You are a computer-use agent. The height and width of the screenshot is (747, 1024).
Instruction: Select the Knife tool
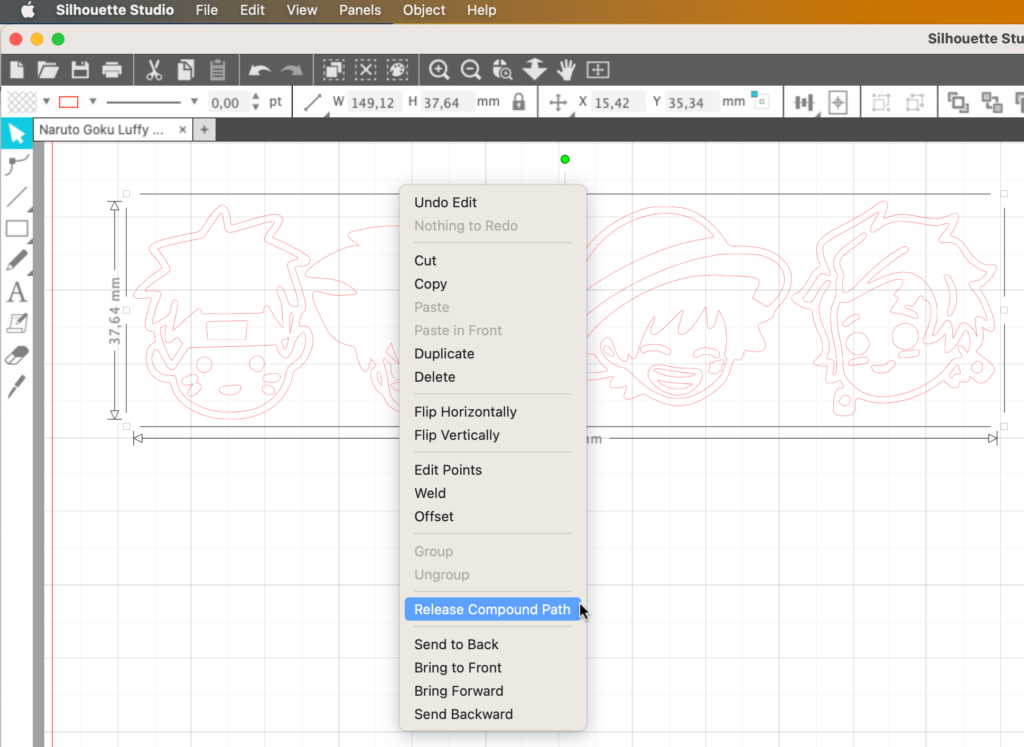coord(16,388)
